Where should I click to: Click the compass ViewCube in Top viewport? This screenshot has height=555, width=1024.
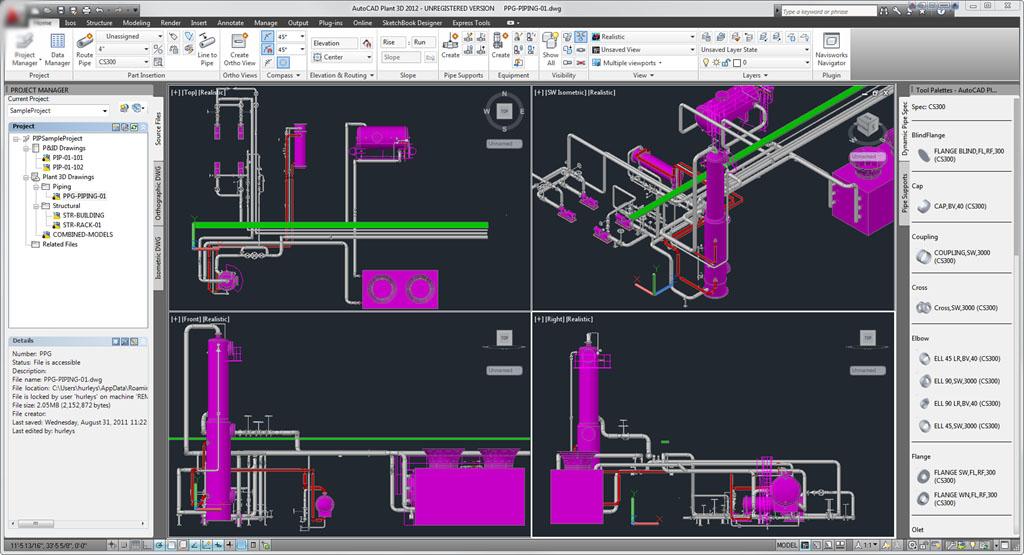(504, 112)
